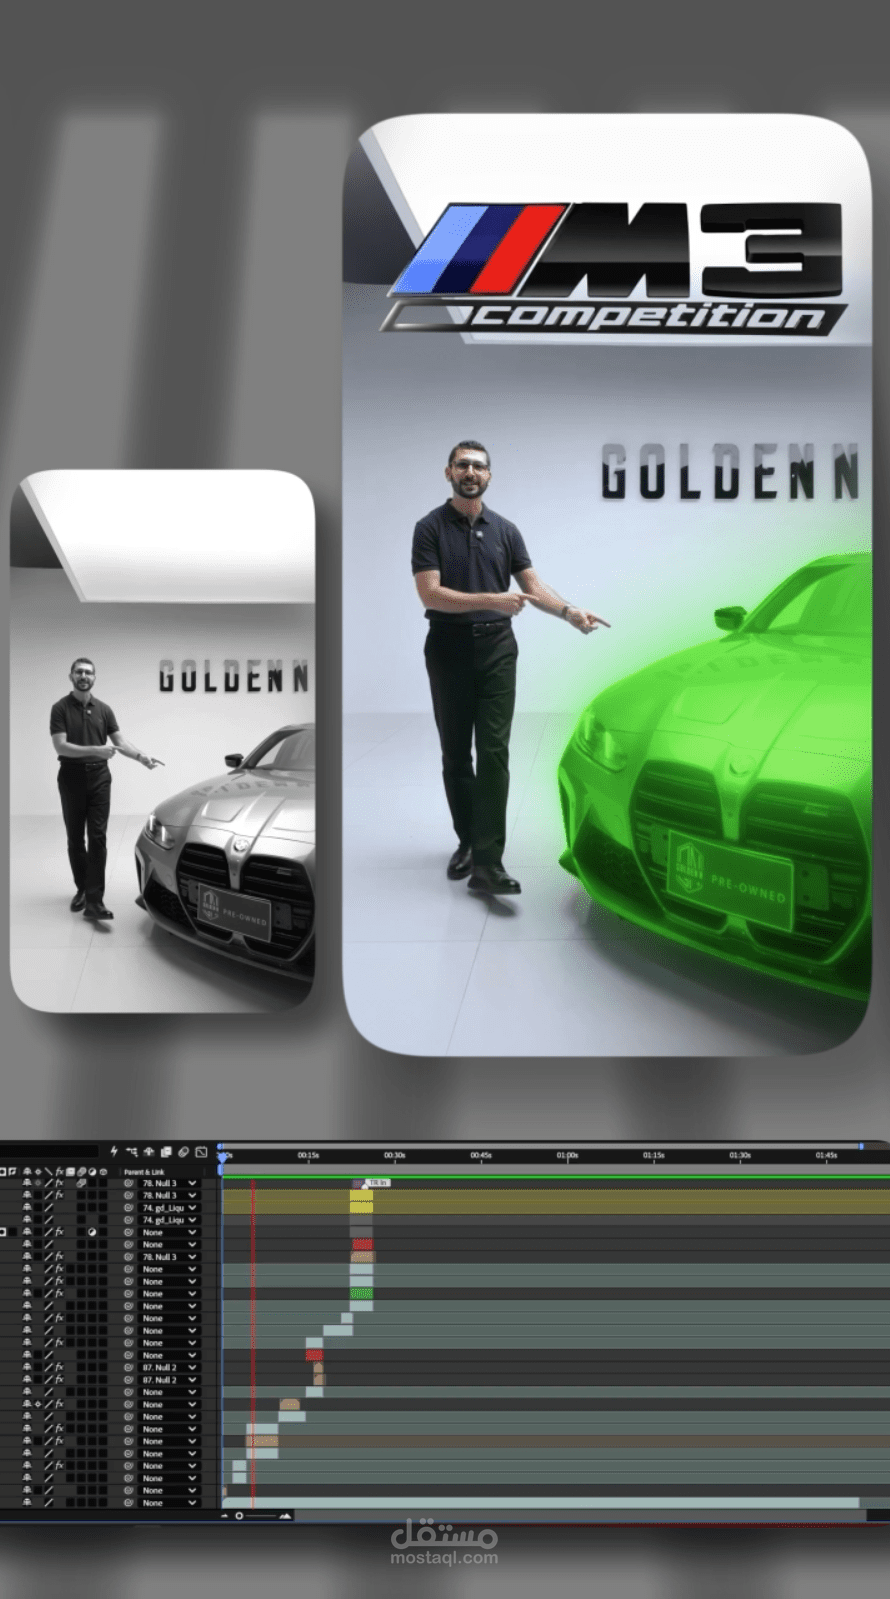The height and width of the screenshot is (1599, 890).
Task: Open the topmost 78. Null 3 parent dropdown
Action: (x=169, y=1183)
